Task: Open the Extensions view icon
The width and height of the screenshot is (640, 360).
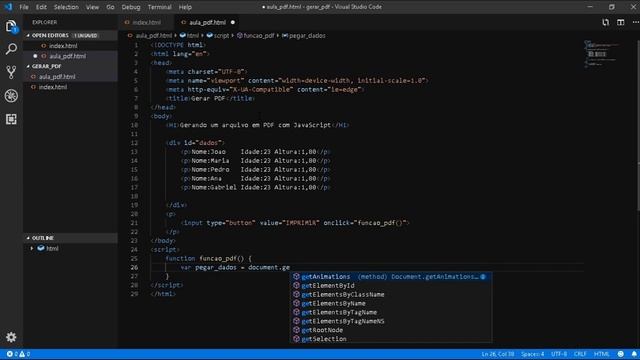Action: point(11,119)
